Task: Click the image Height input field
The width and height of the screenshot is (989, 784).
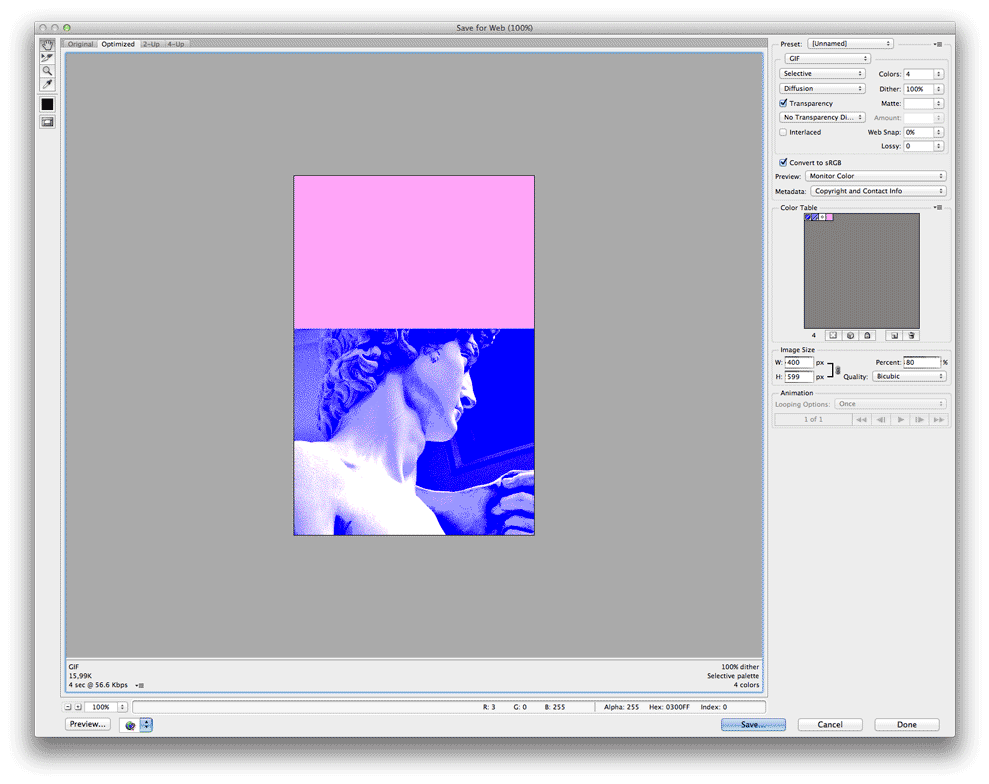Action: tap(799, 377)
